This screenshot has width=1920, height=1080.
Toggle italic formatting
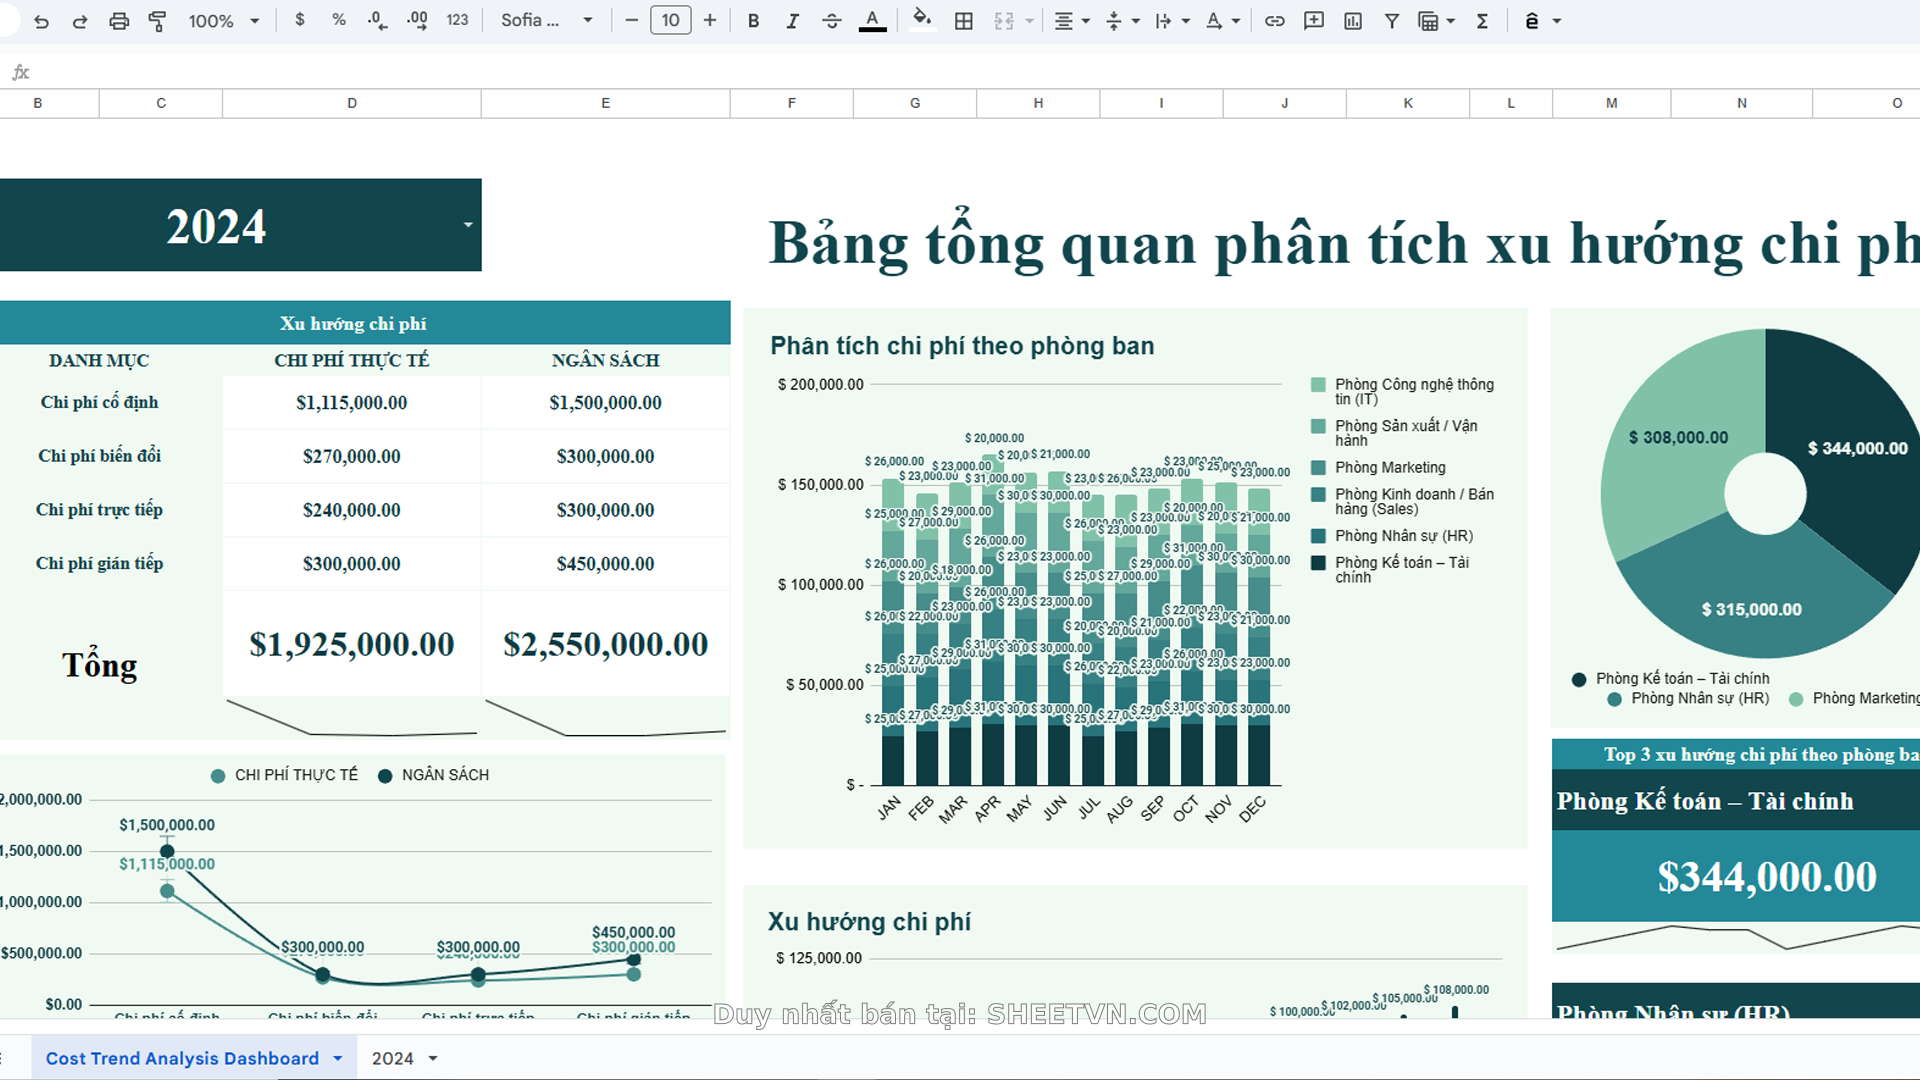[792, 20]
